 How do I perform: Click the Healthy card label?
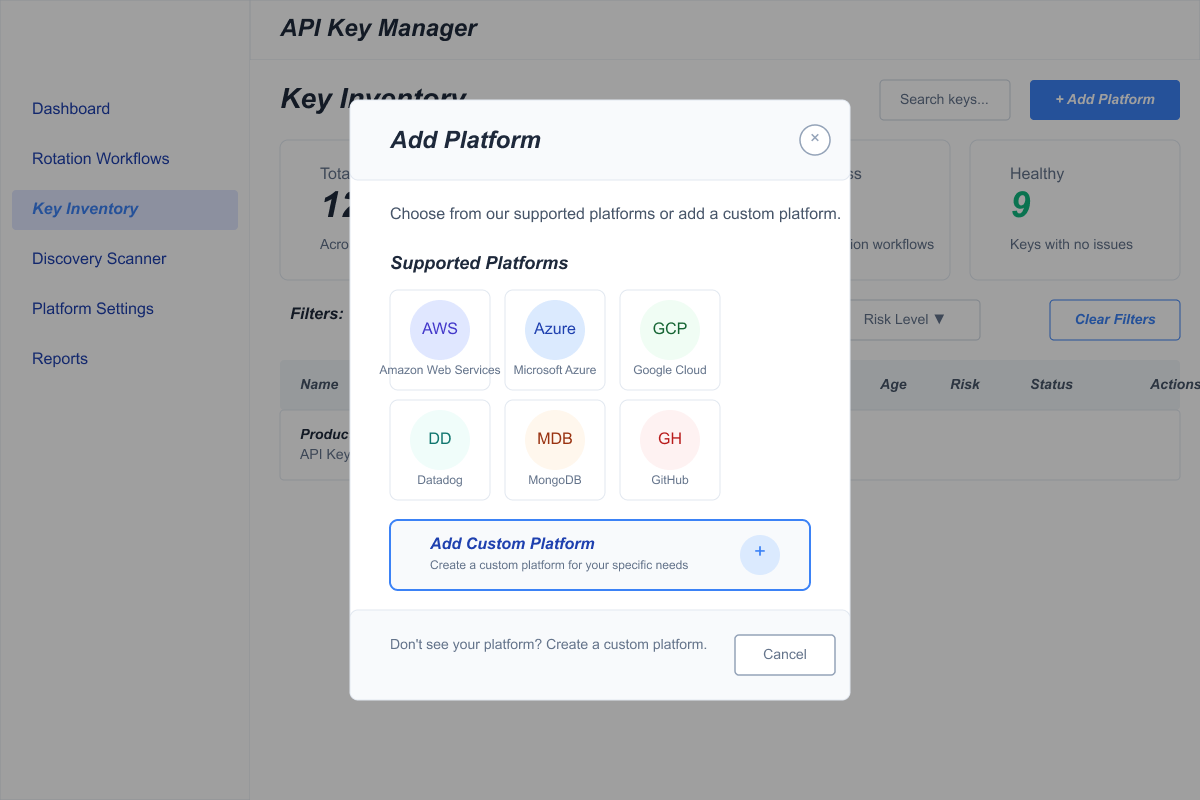pyautogui.click(x=1037, y=174)
